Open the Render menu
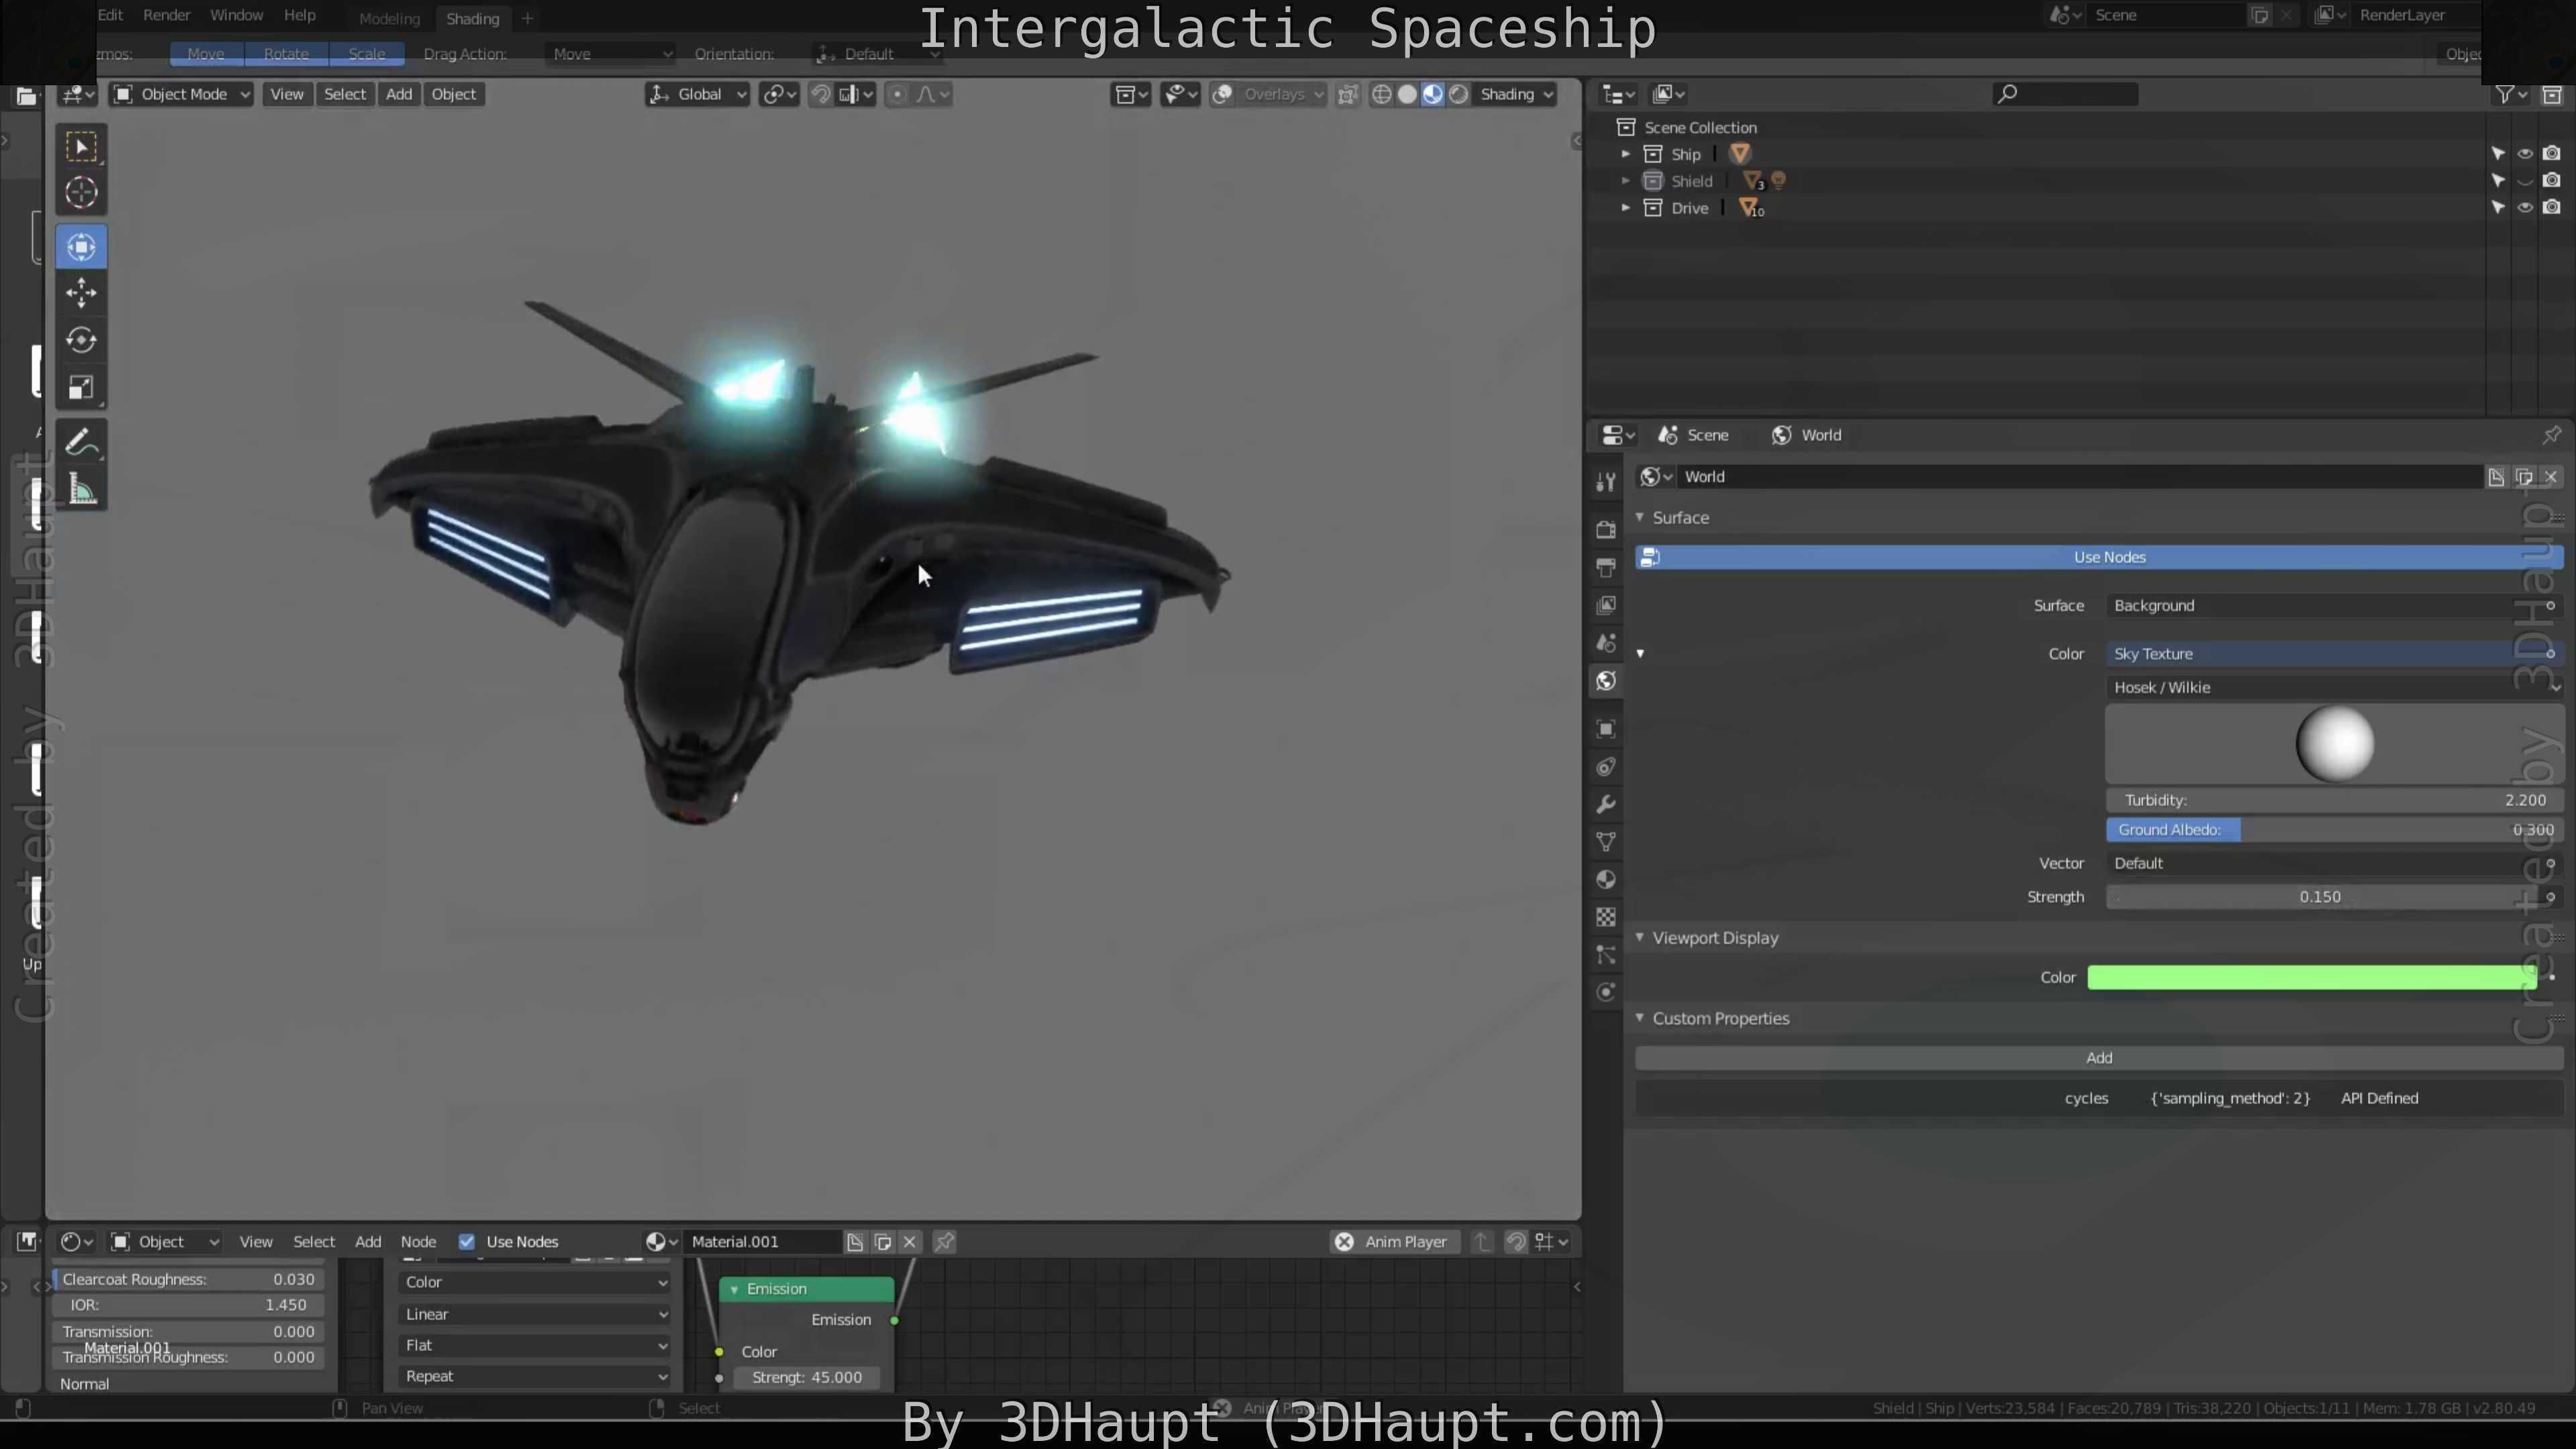 (x=166, y=15)
